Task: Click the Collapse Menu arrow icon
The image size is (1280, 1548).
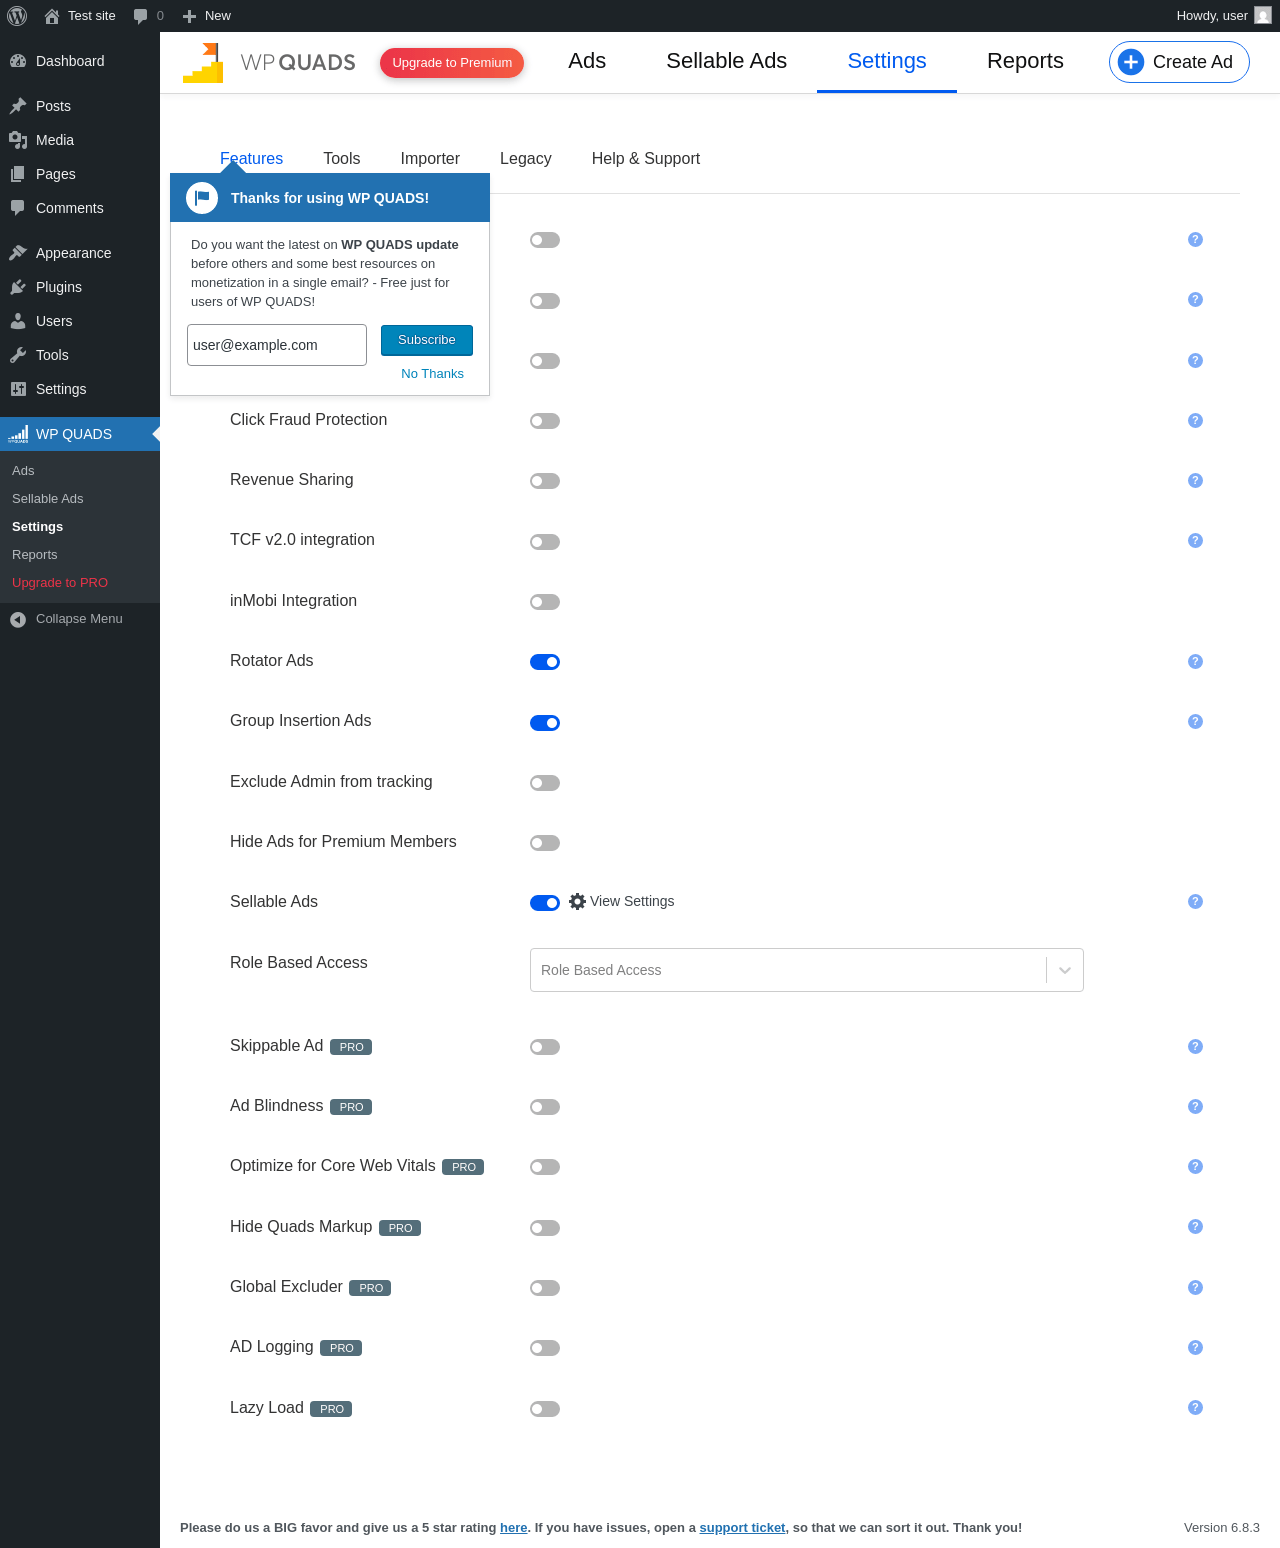Action: click(18, 620)
